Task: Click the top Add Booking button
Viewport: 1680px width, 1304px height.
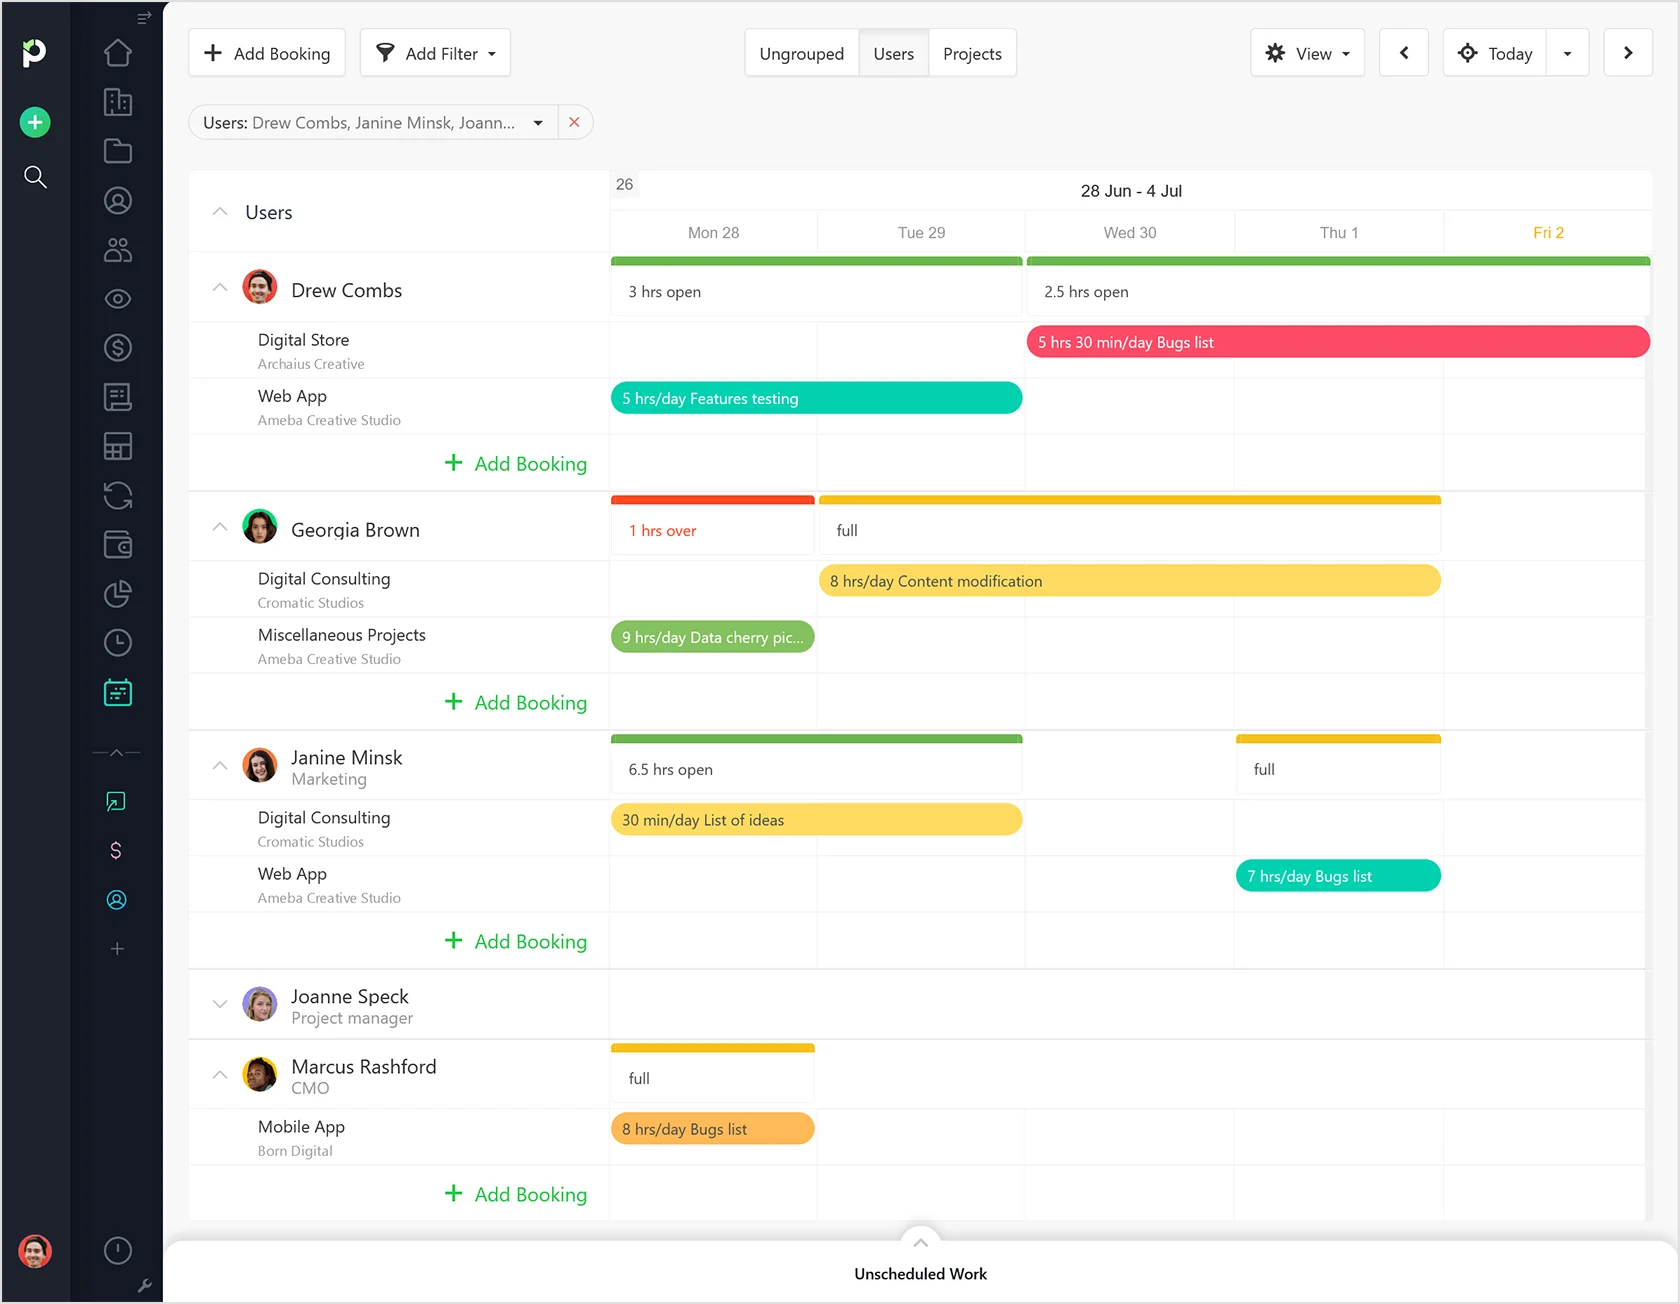Action: click(267, 54)
